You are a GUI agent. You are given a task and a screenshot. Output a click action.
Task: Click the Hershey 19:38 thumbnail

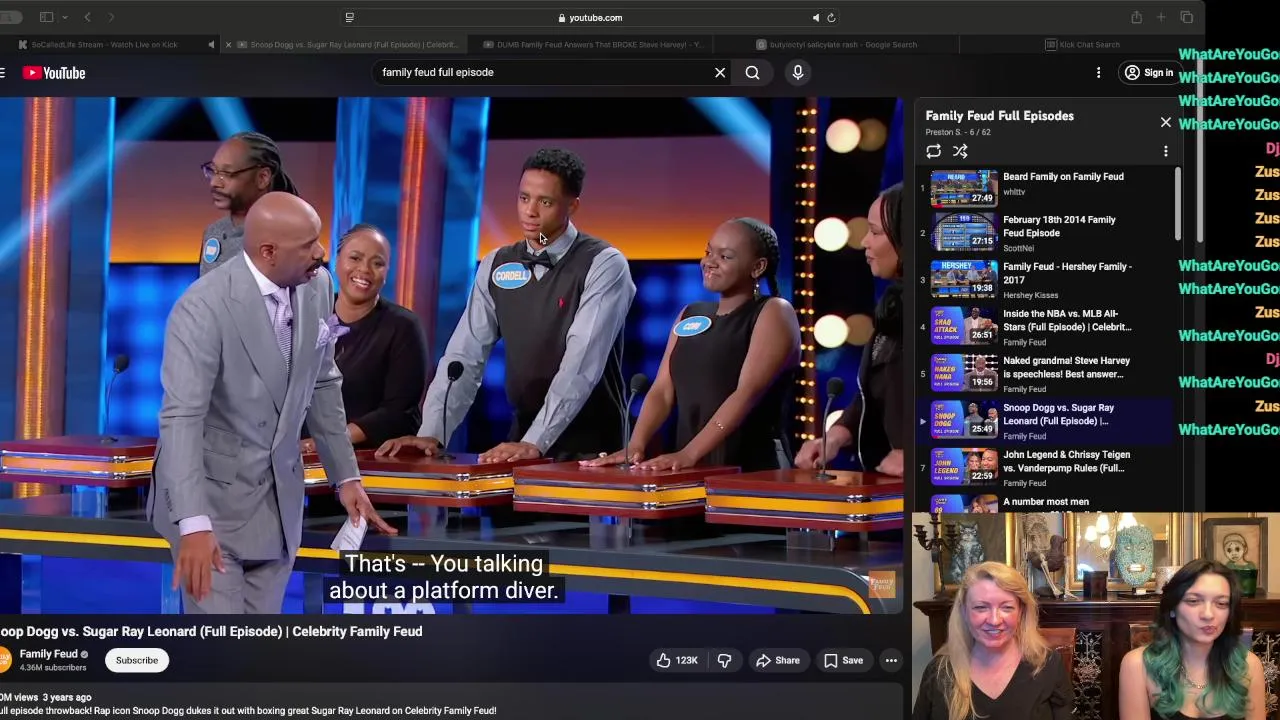pos(964,281)
